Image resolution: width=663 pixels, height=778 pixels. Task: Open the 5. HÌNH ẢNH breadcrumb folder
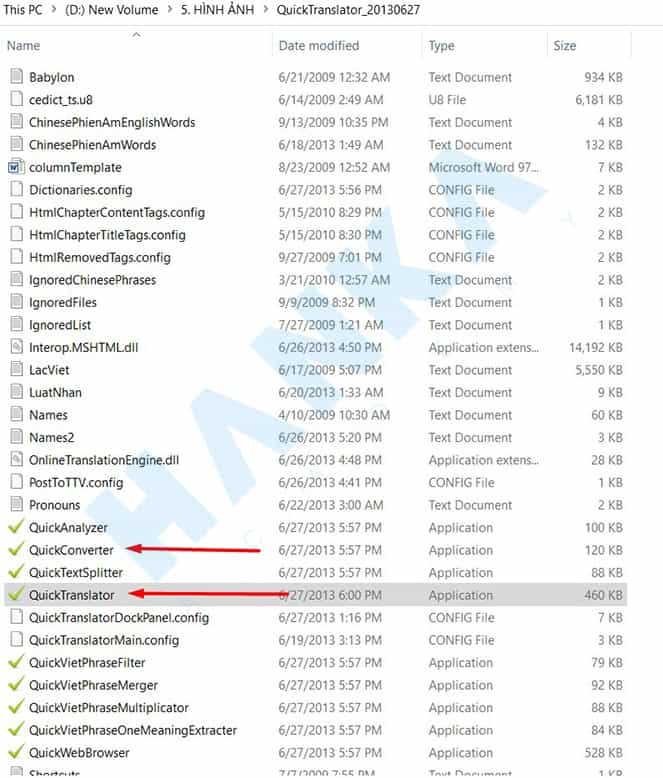click(x=217, y=9)
